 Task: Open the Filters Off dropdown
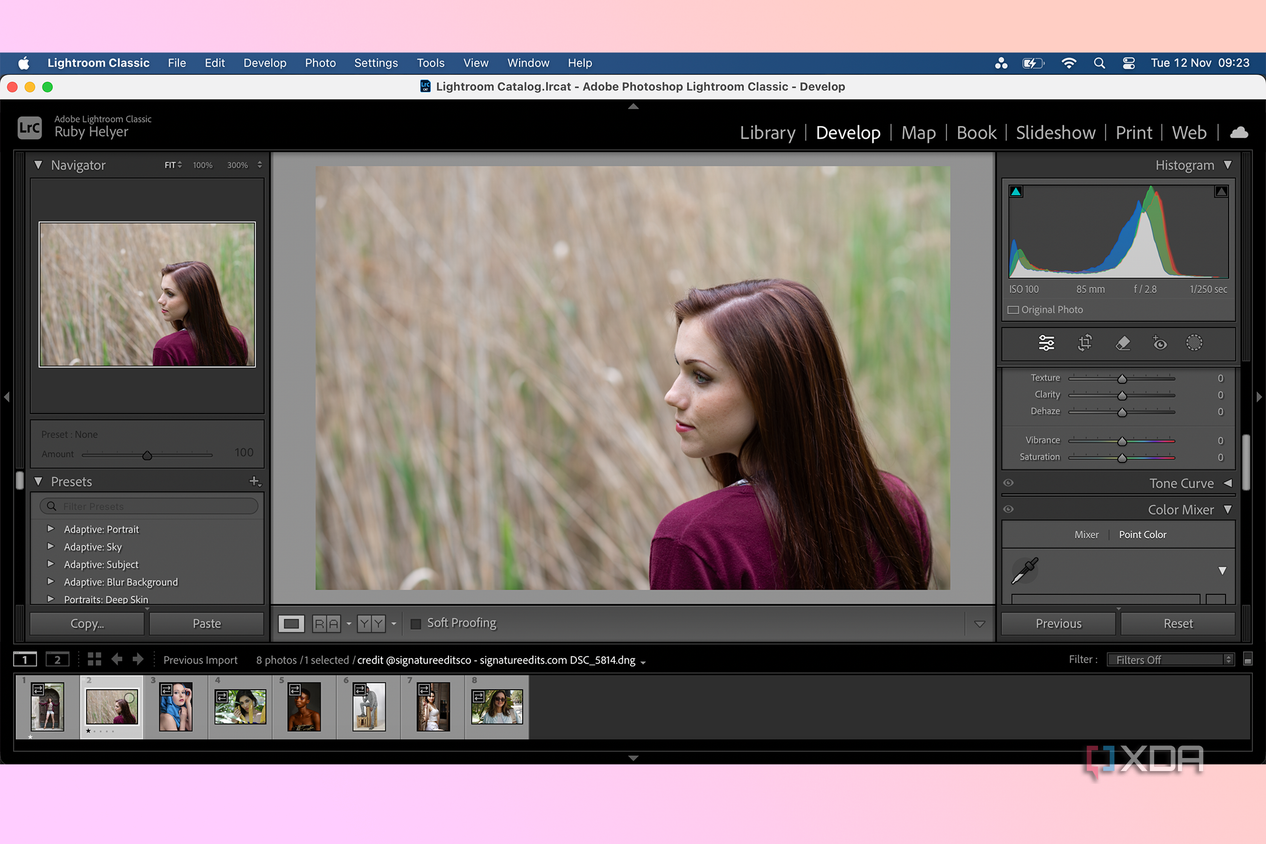point(1170,659)
